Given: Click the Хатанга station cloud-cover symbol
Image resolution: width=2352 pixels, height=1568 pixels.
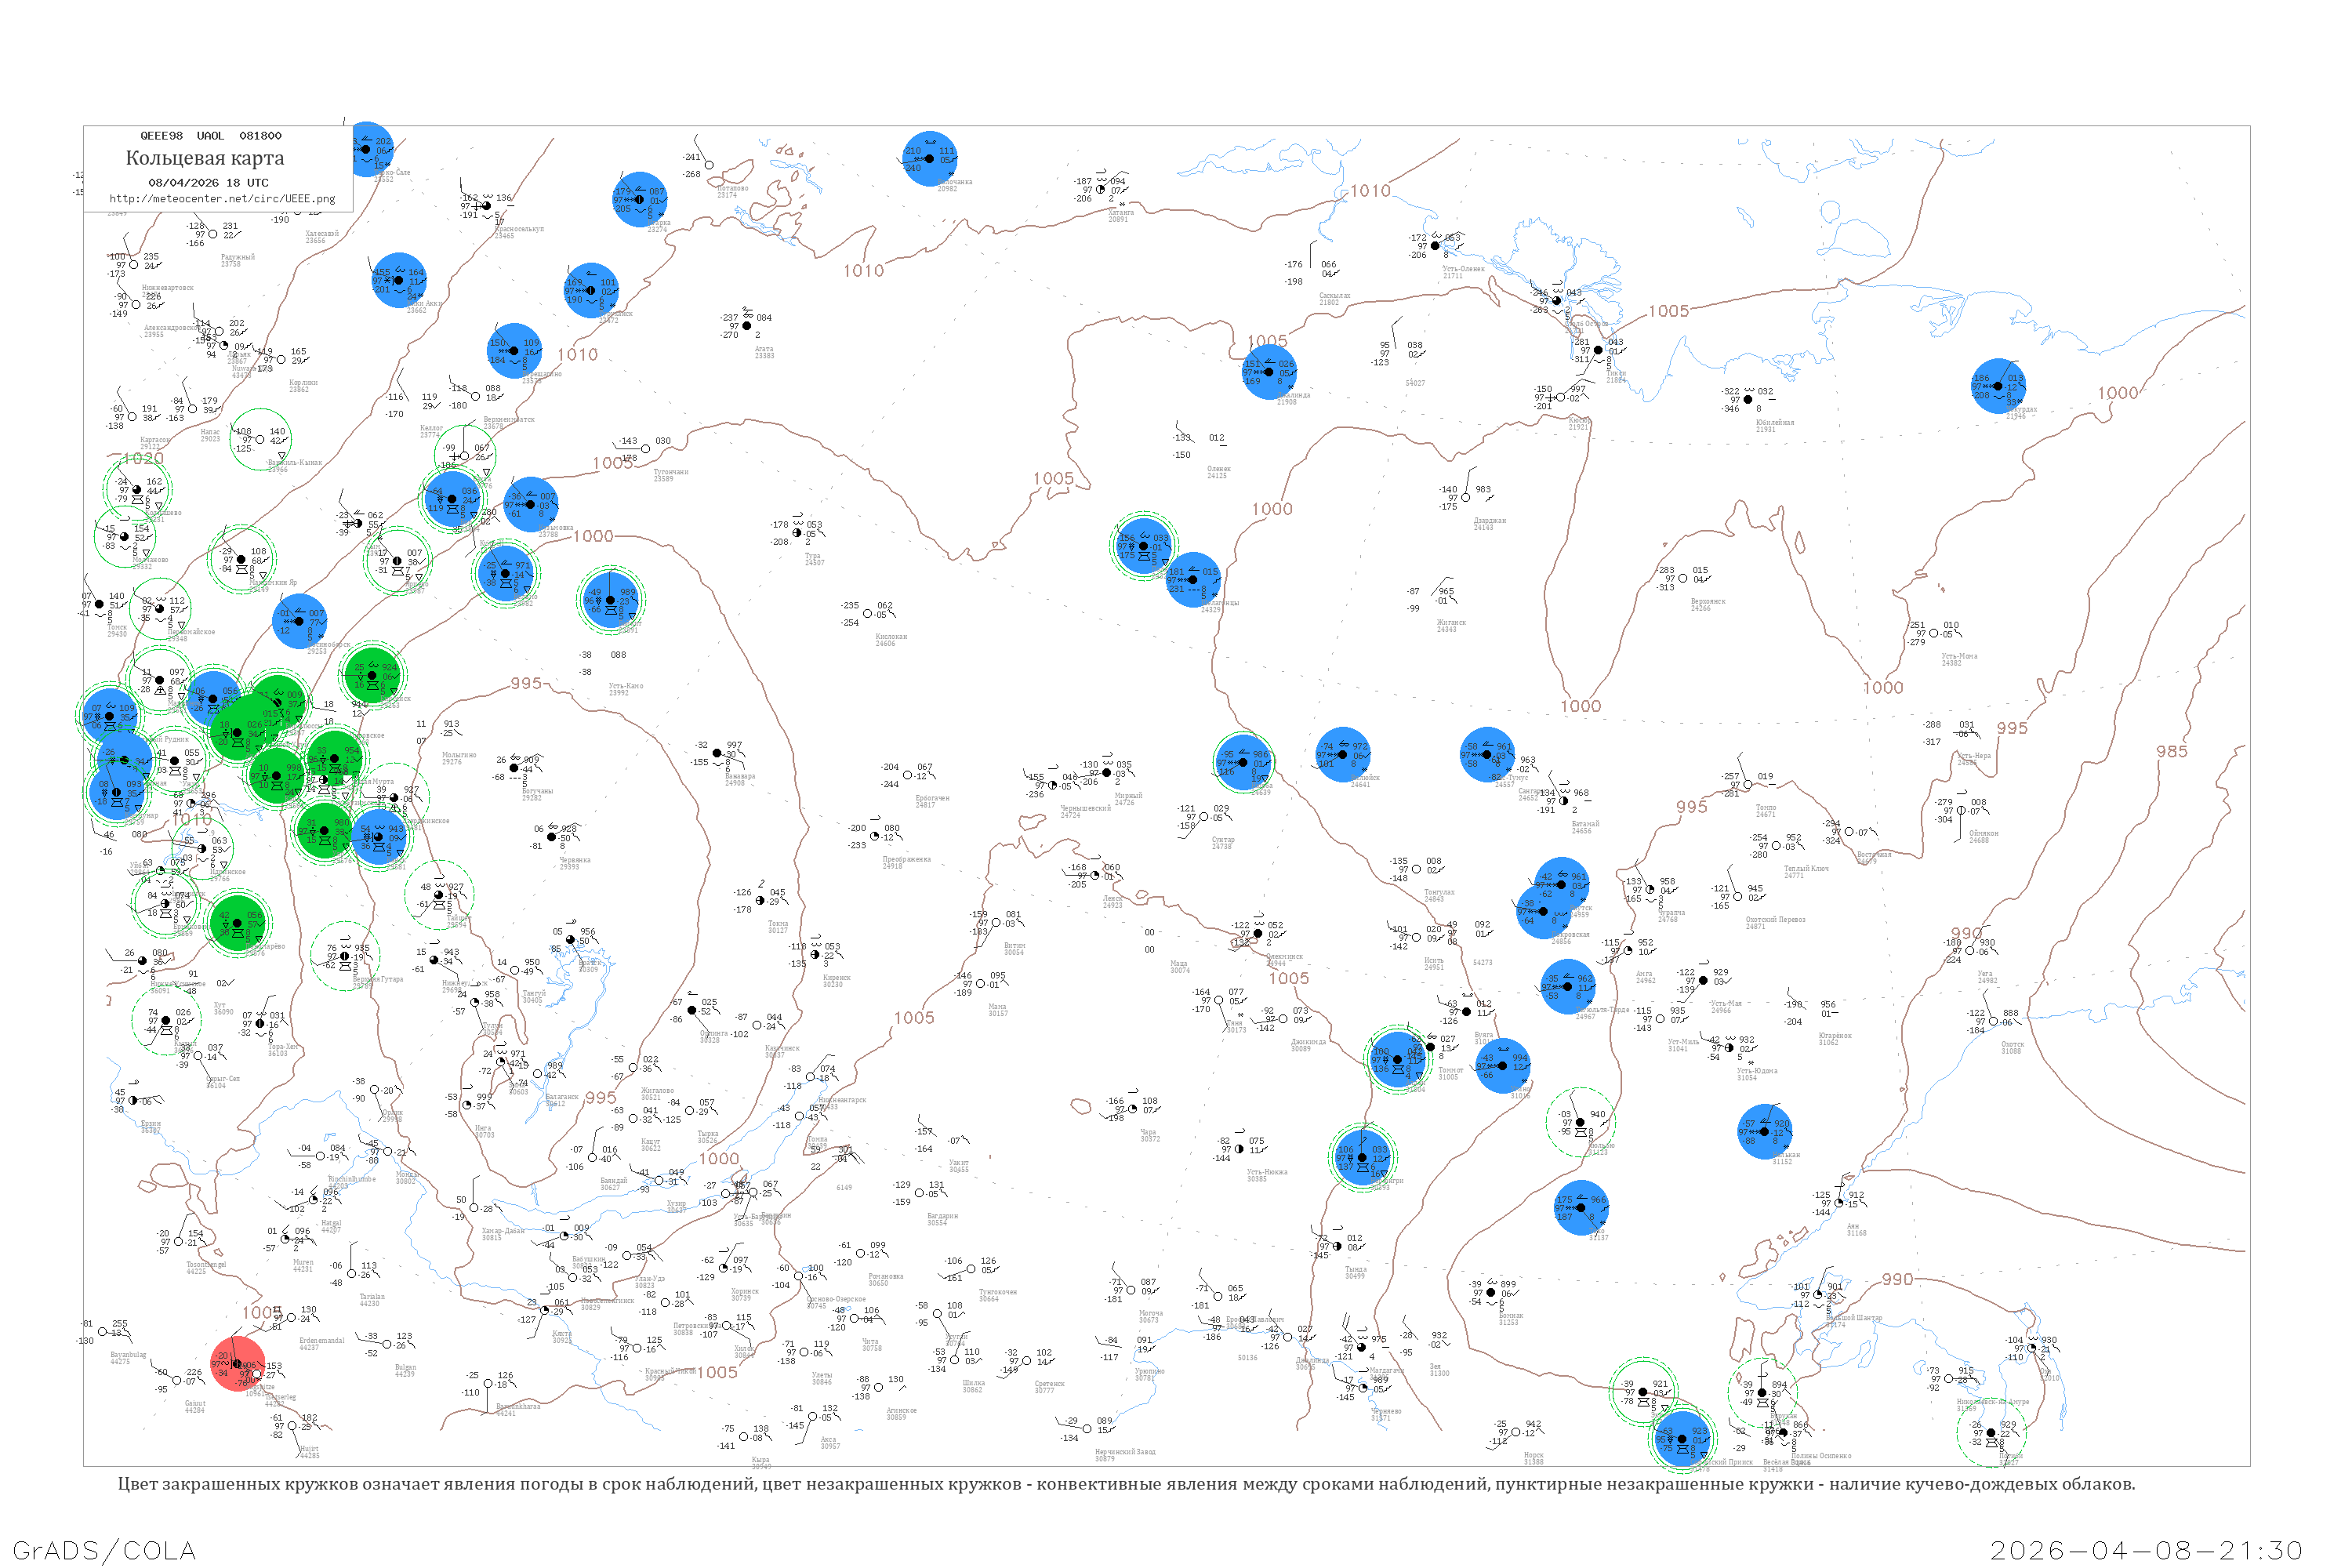Looking at the screenshot, I should (1101, 189).
